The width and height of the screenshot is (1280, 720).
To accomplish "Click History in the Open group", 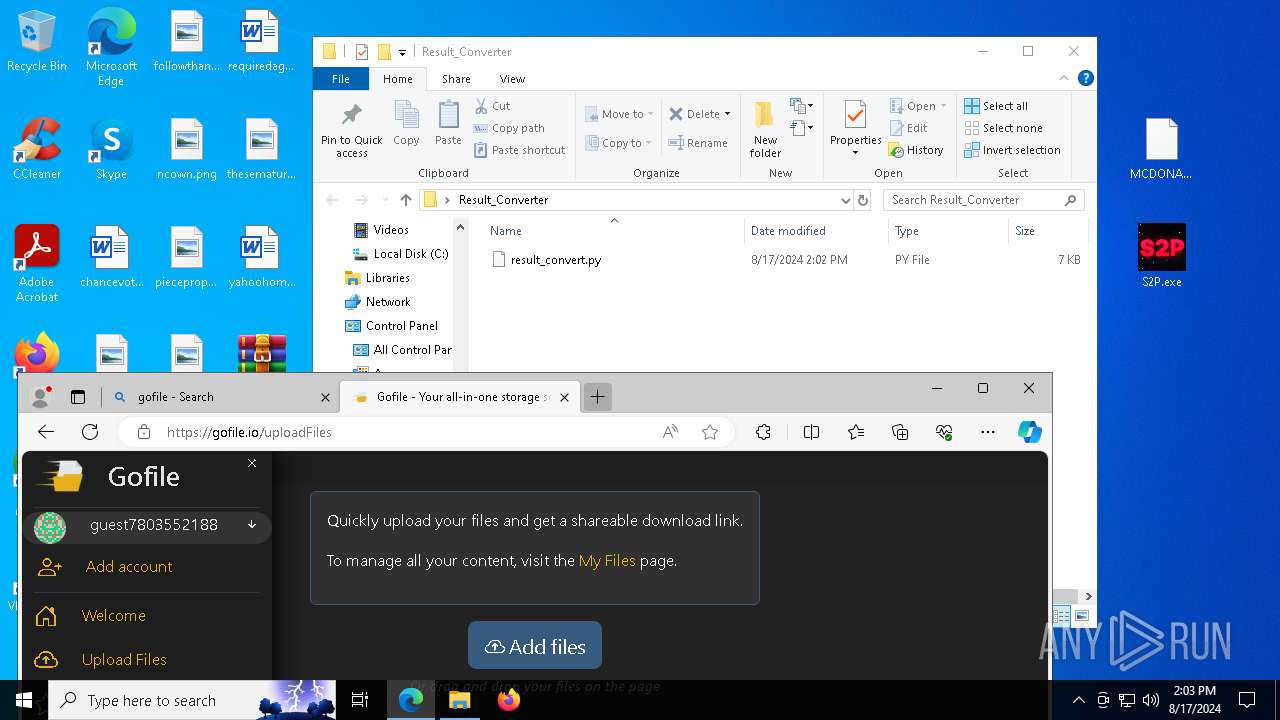I will pyautogui.click(x=916, y=150).
